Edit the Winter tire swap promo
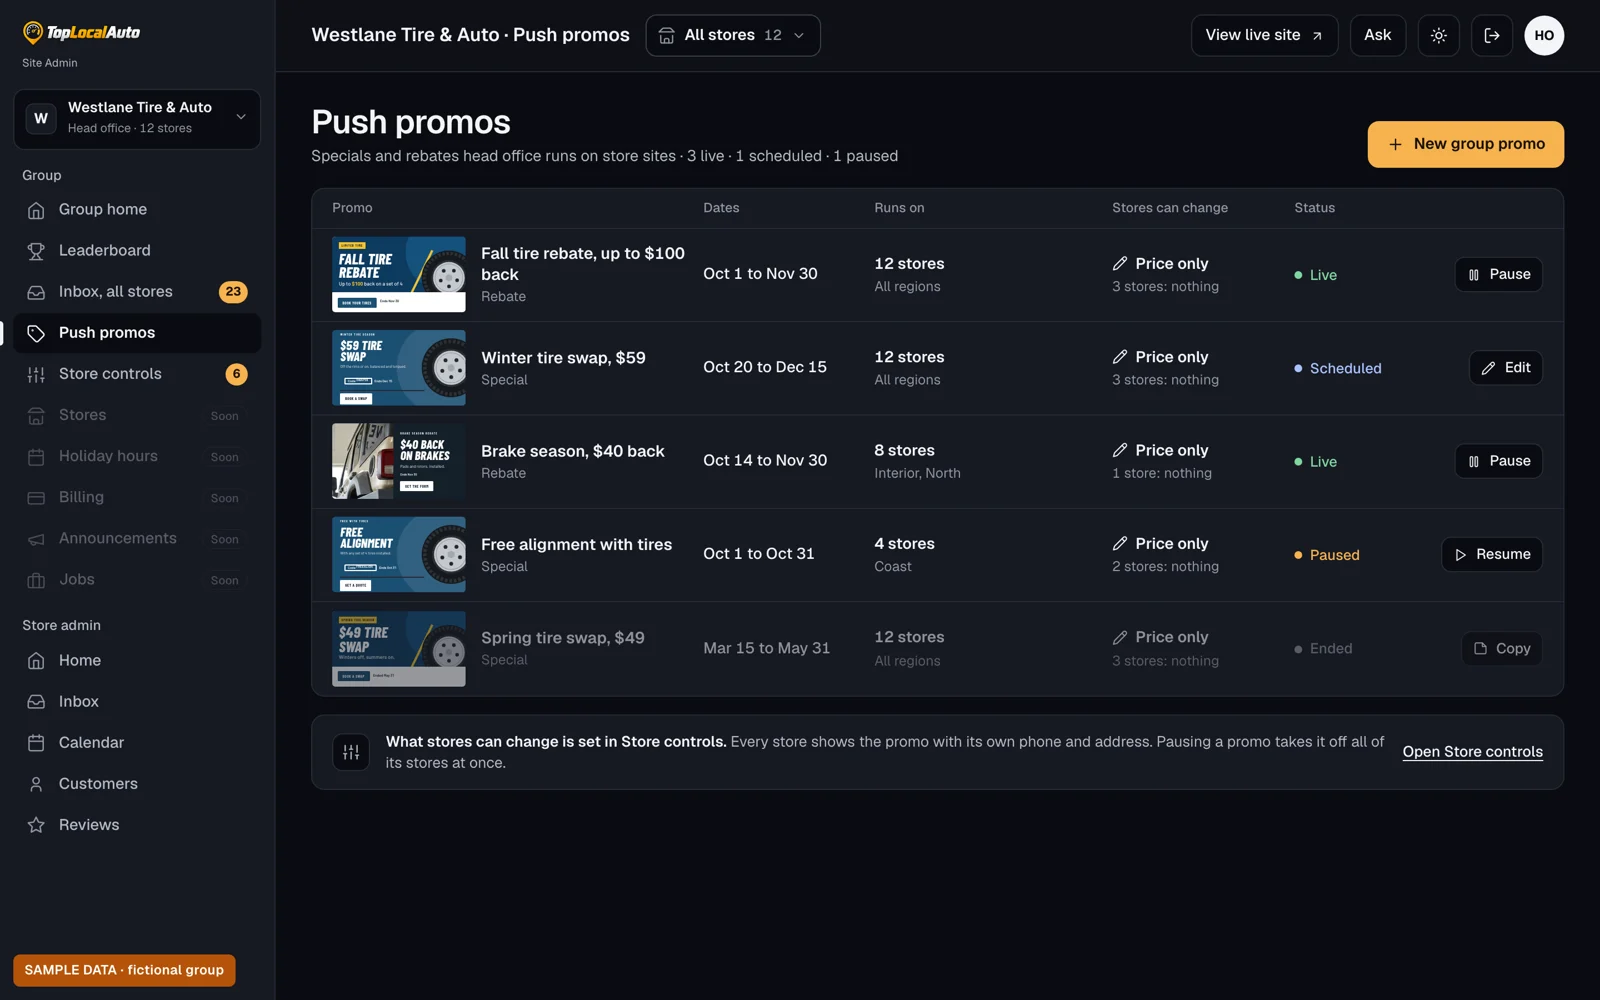The image size is (1600, 1000). [1505, 368]
